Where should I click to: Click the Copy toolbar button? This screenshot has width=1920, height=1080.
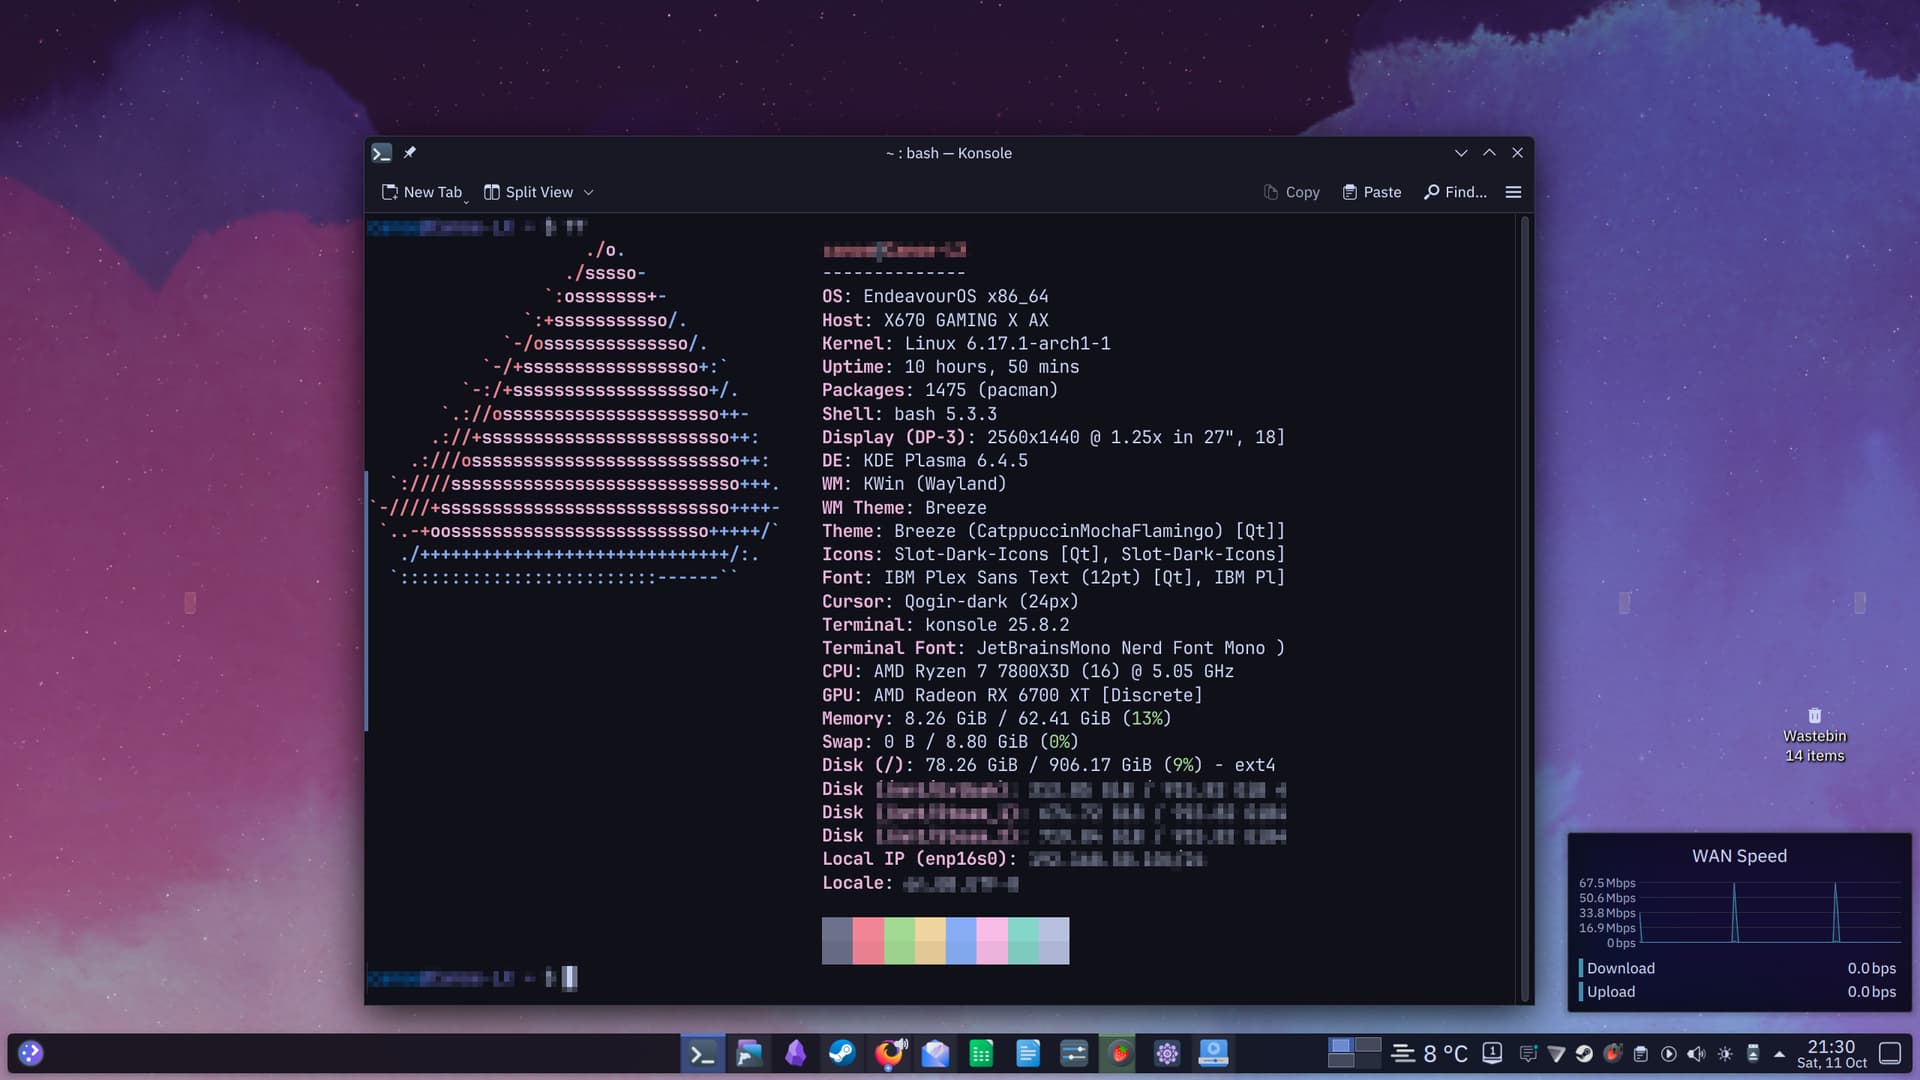(1291, 192)
